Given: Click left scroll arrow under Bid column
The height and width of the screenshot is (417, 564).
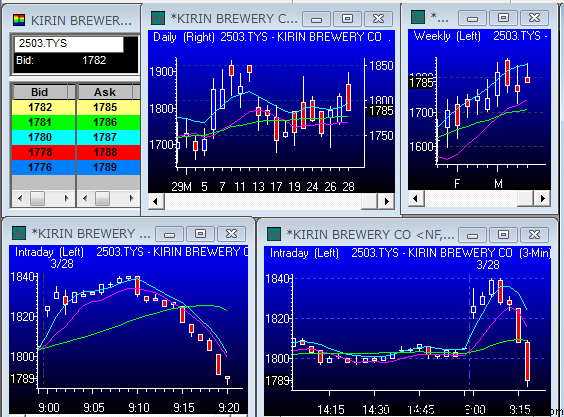Looking at the screenshot, I should (20, 198).
